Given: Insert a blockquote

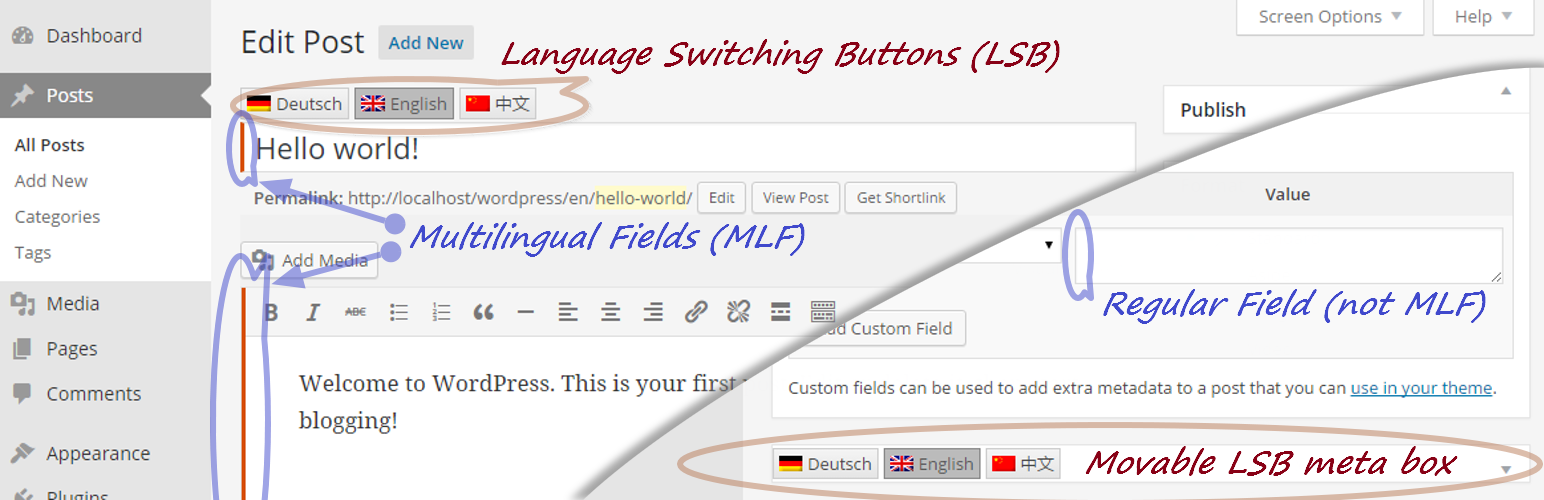Looking at the screenshot, I should pos(484,313).
